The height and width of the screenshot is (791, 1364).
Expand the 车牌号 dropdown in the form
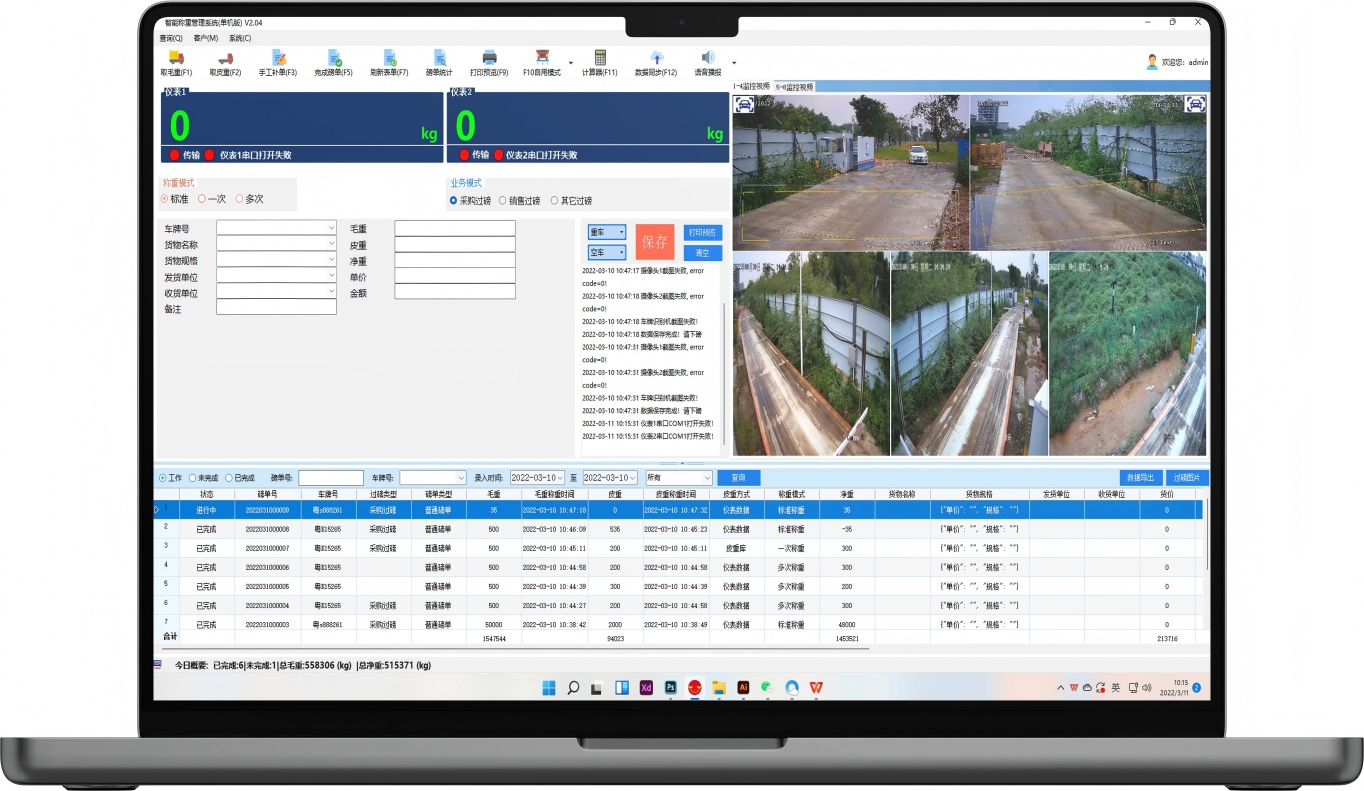click(331, 228)
